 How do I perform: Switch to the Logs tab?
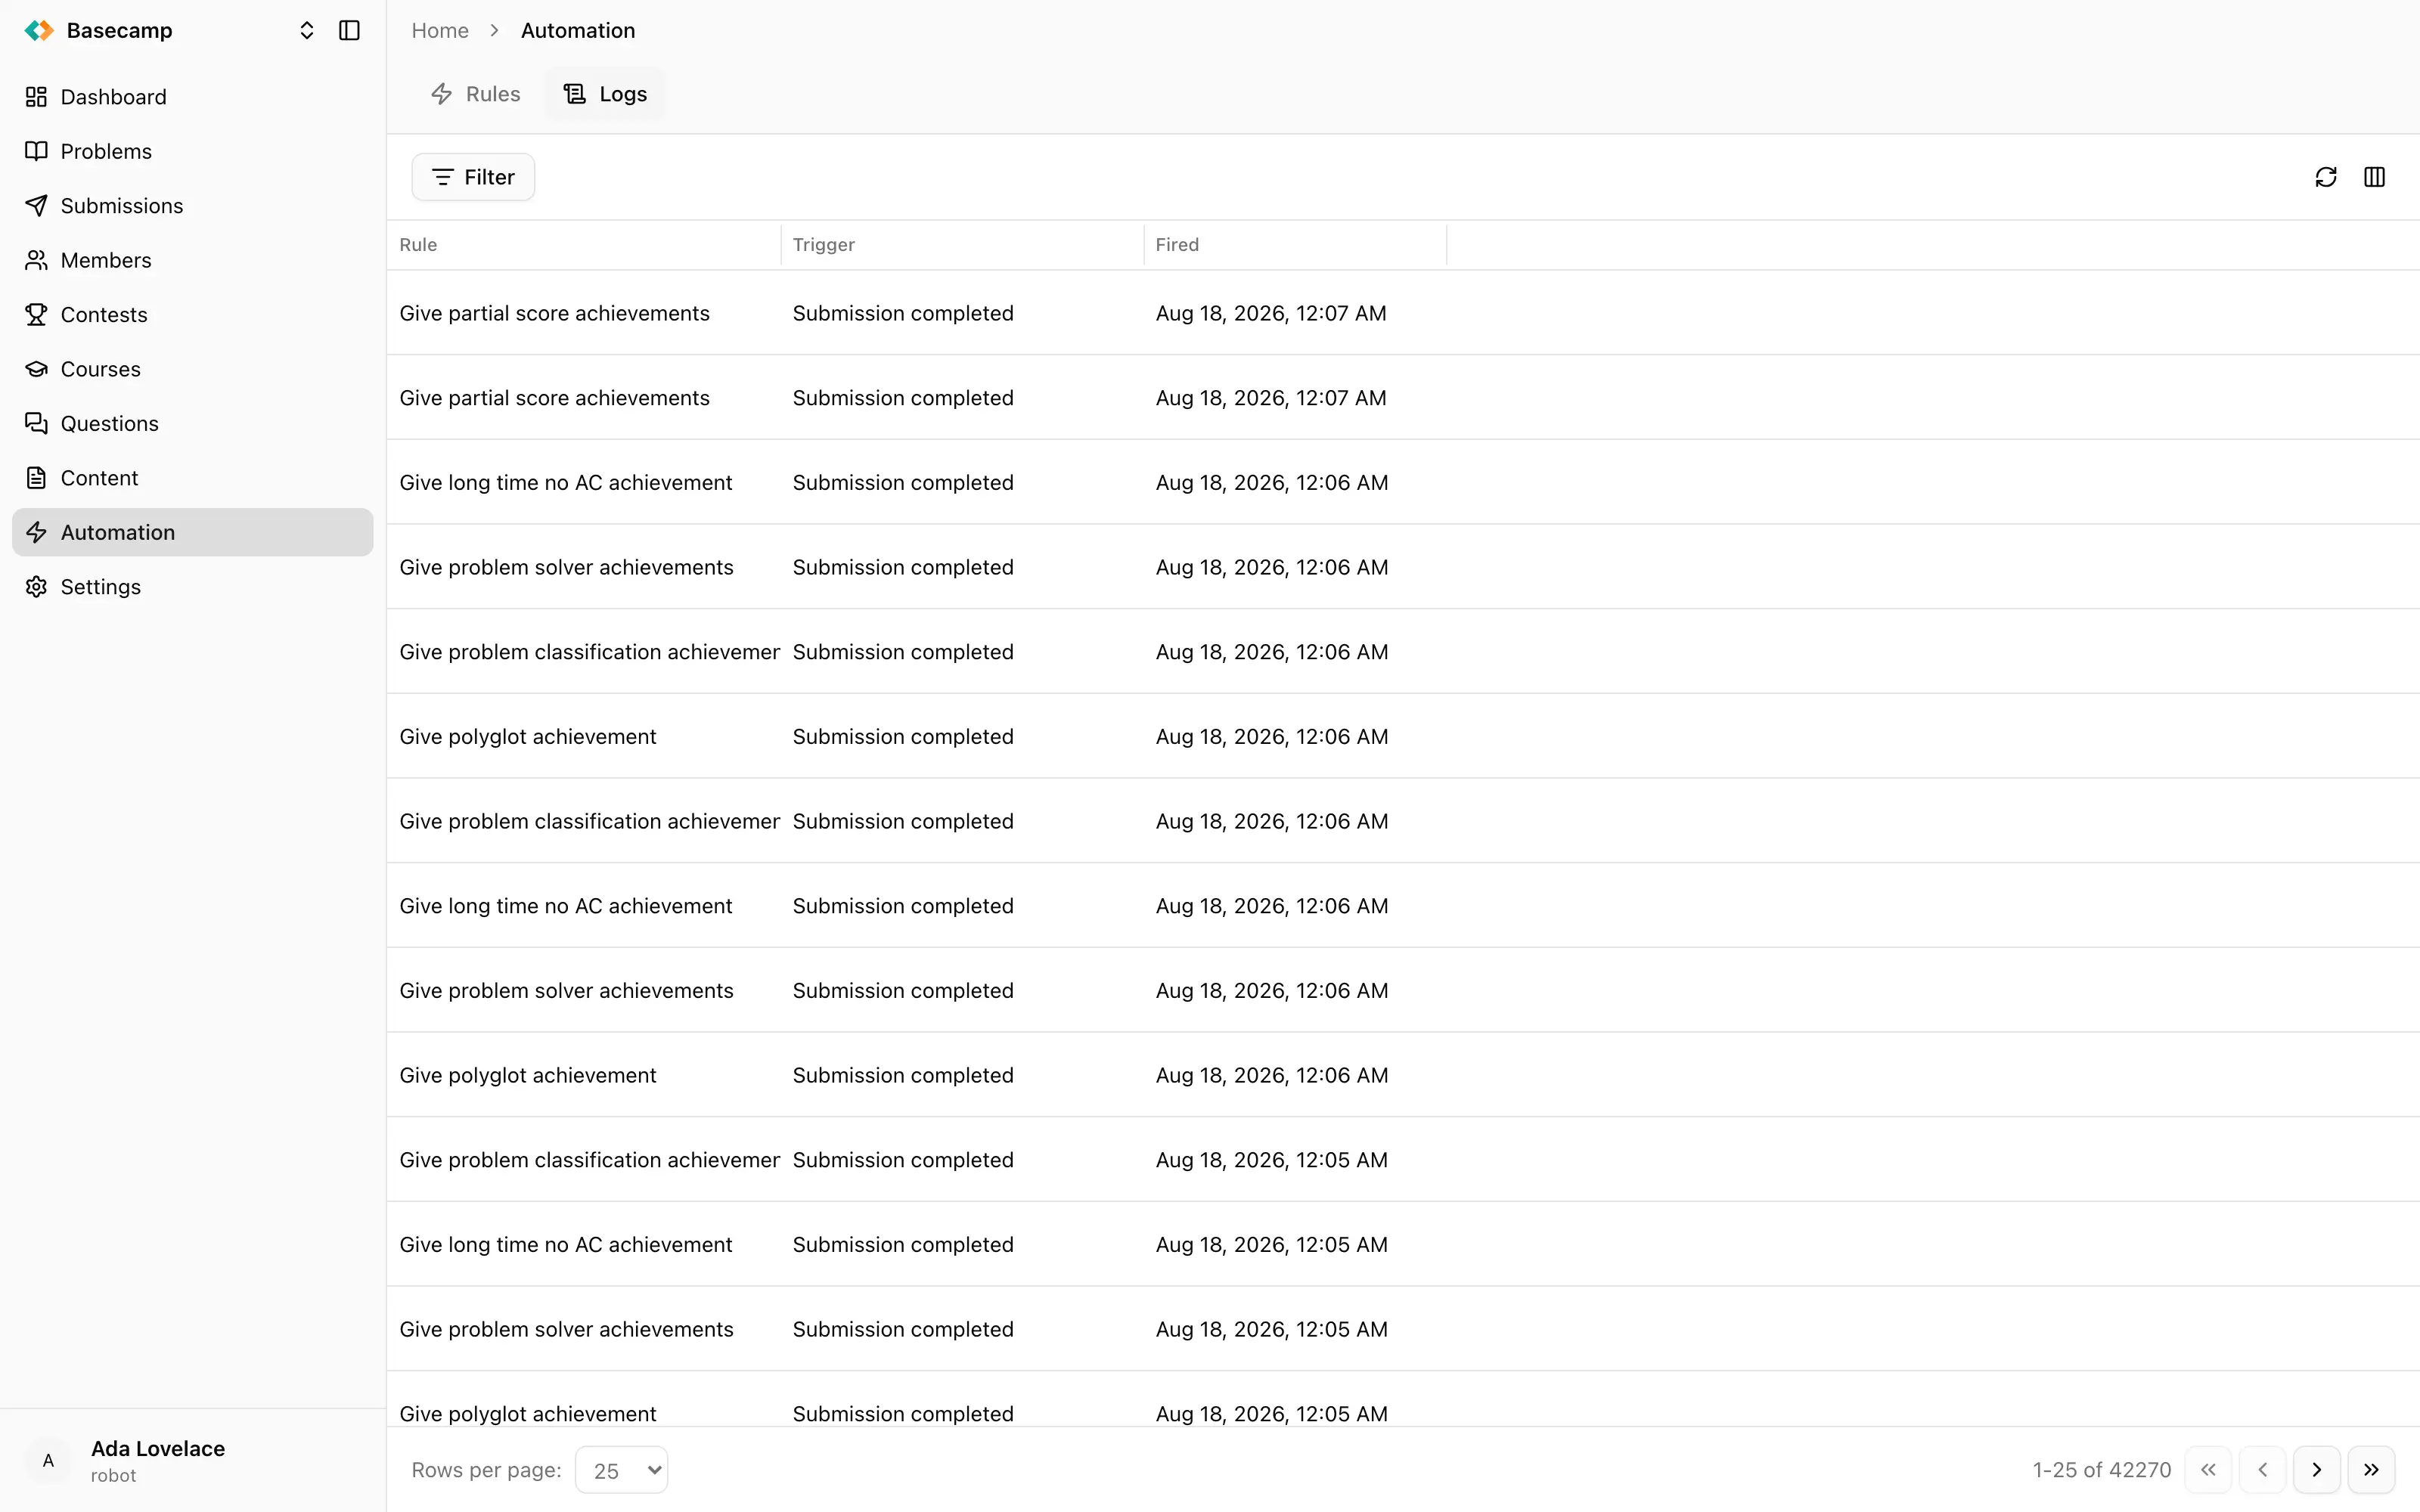605,94
